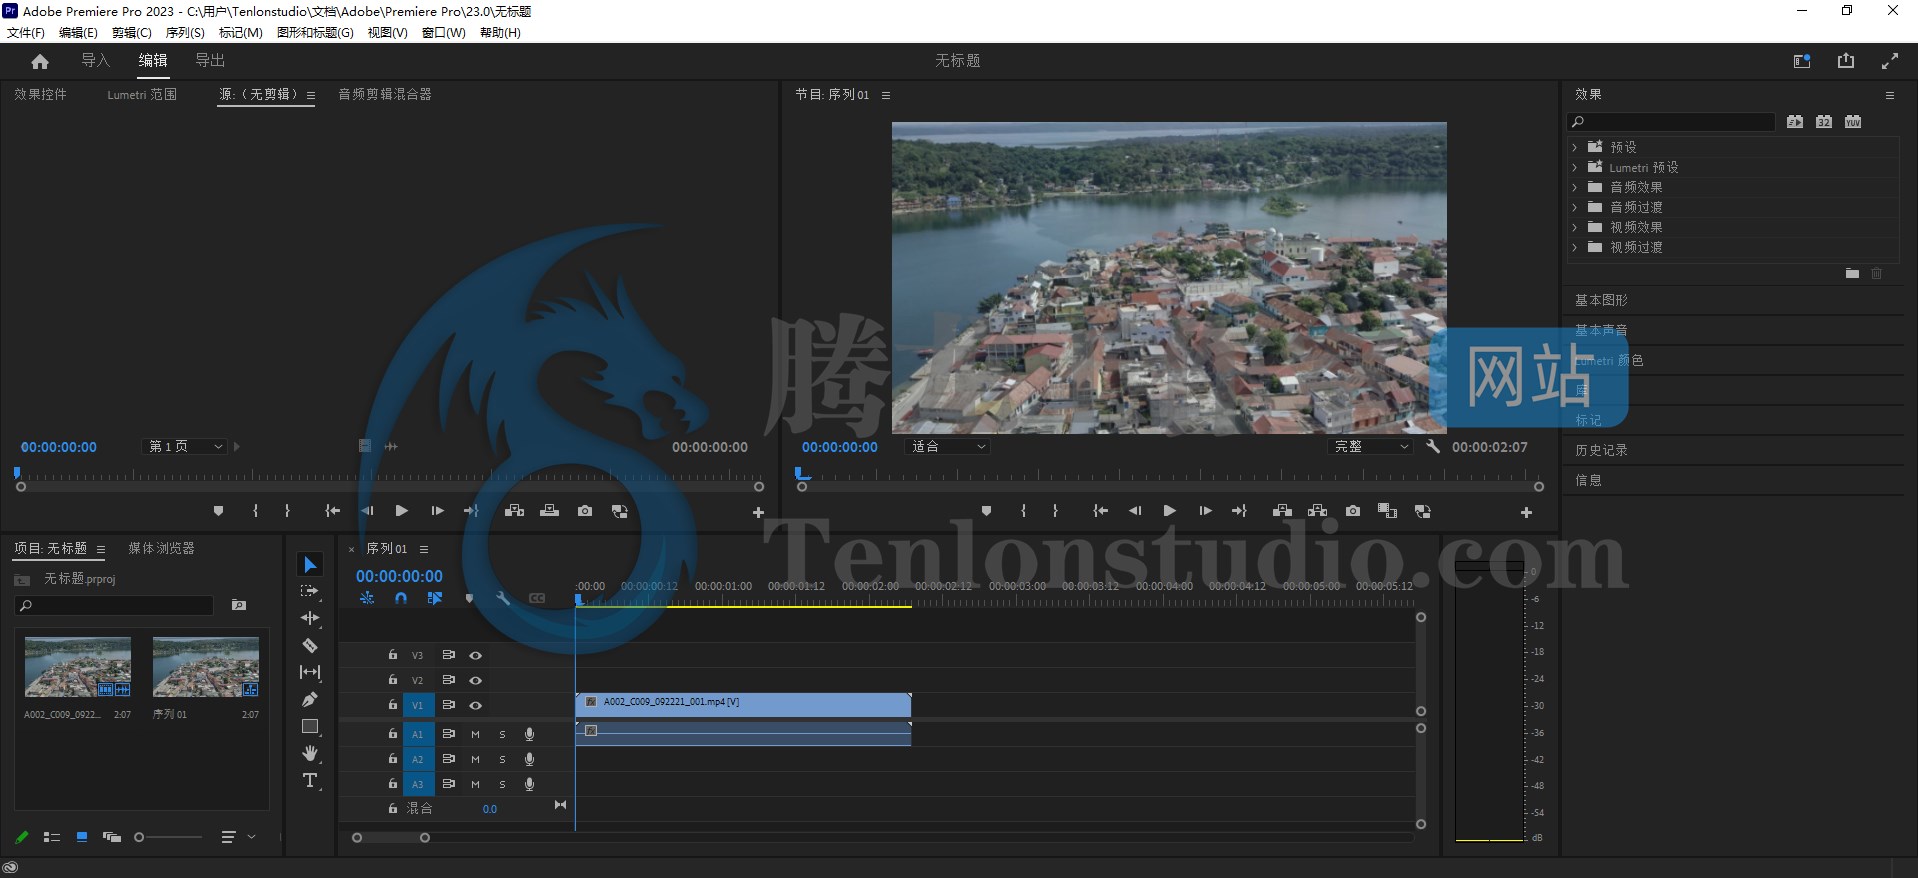Click Overwrite button in Source monitor
The height and width of the screenshot is (878, 1918).
549,511
